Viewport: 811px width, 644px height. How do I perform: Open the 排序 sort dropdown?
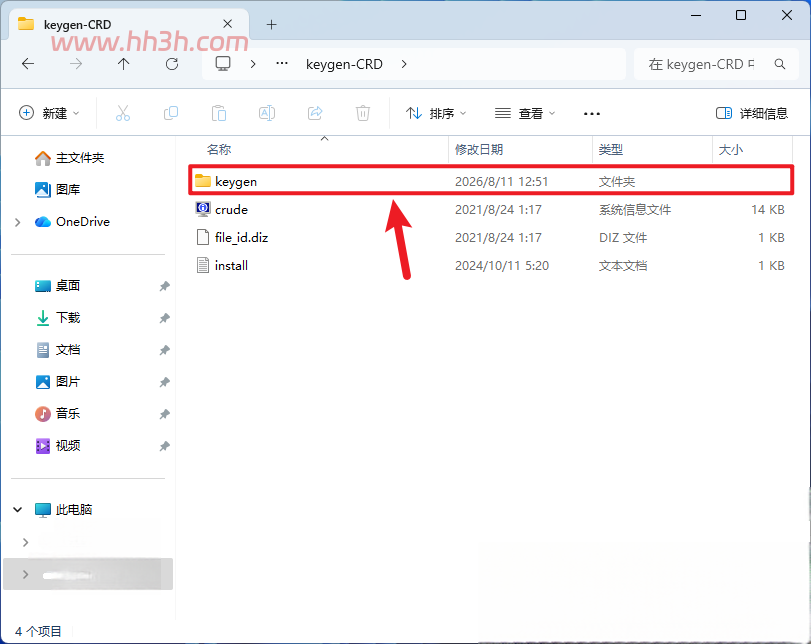(x=436, y=113)
